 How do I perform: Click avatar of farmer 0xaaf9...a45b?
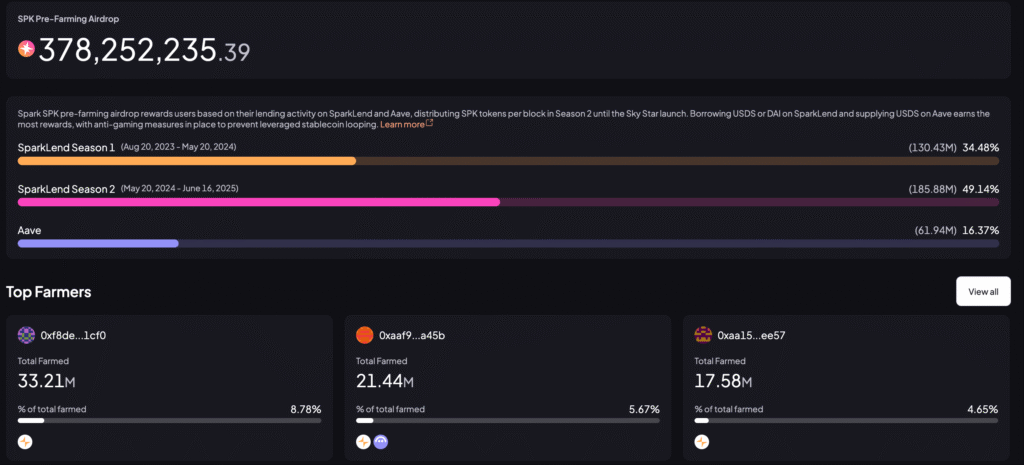click(364, 336)
